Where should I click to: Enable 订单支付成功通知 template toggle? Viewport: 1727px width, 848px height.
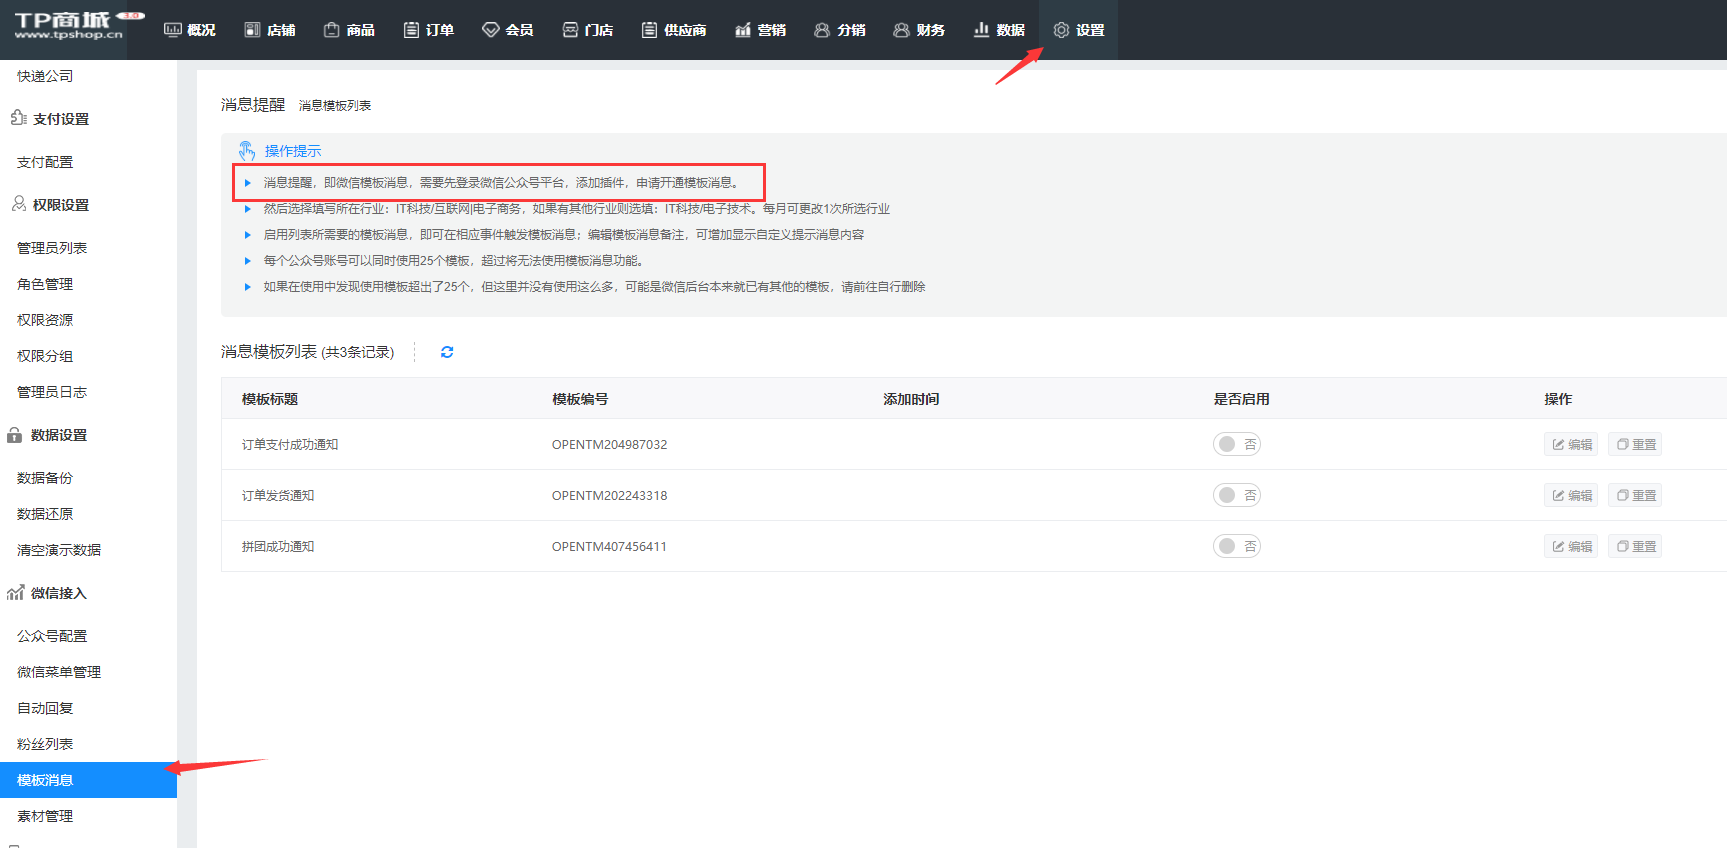tap(1236, 444)
